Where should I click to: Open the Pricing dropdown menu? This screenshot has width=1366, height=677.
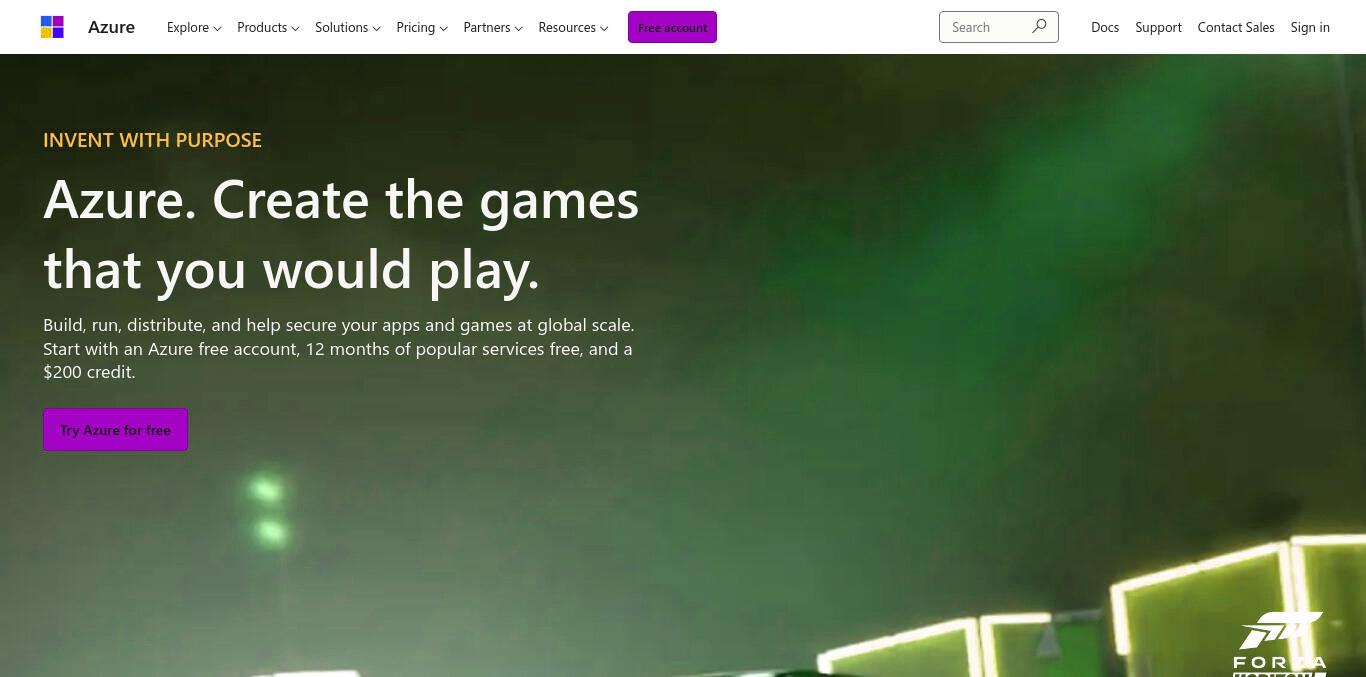click(422, 27)
